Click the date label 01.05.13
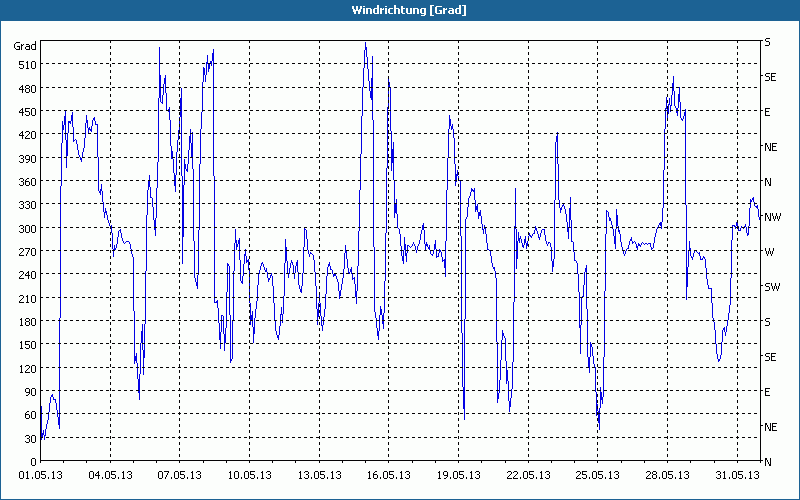The width and height of the screenshot is (800, 500). click(40, 476)
